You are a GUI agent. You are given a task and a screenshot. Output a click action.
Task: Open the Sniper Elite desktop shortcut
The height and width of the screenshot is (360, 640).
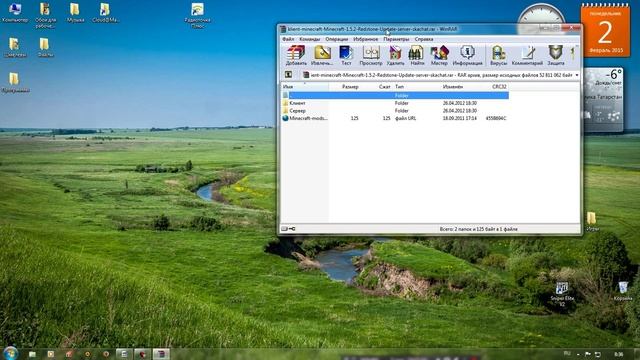[x=562, y=294]
